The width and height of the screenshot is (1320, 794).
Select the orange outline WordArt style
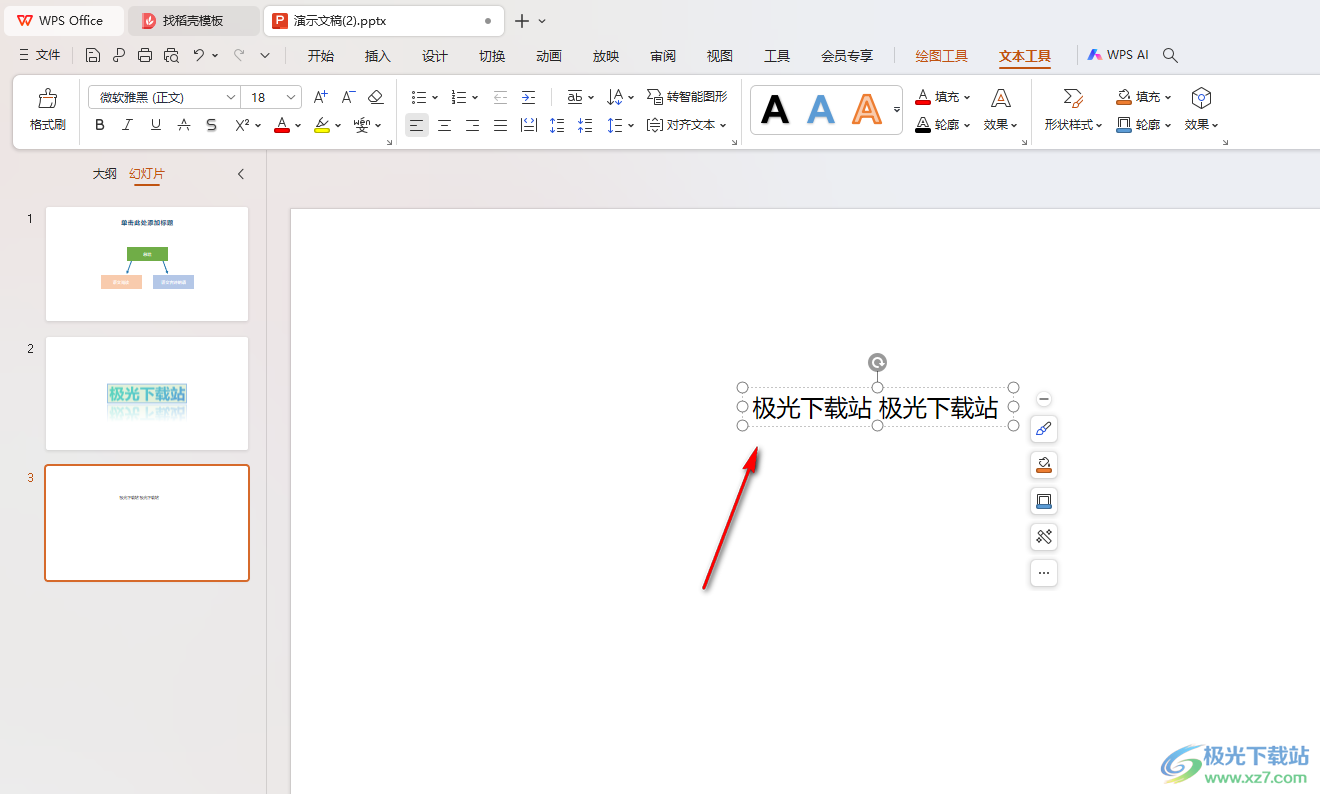click(867, 109)
